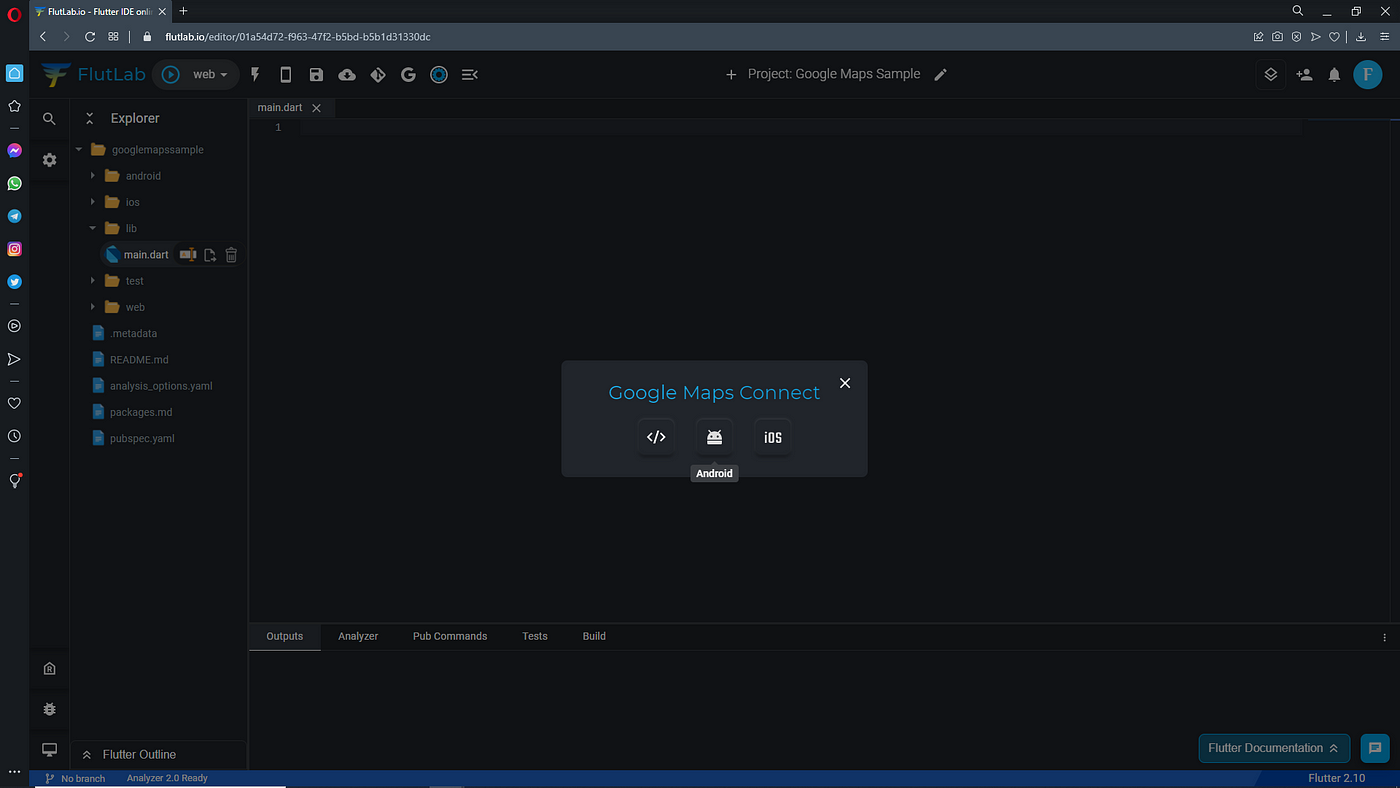This screenshot has height=788, width=1400.
Task: Switch to the Analyzer tab
Action: click(358, 636)
